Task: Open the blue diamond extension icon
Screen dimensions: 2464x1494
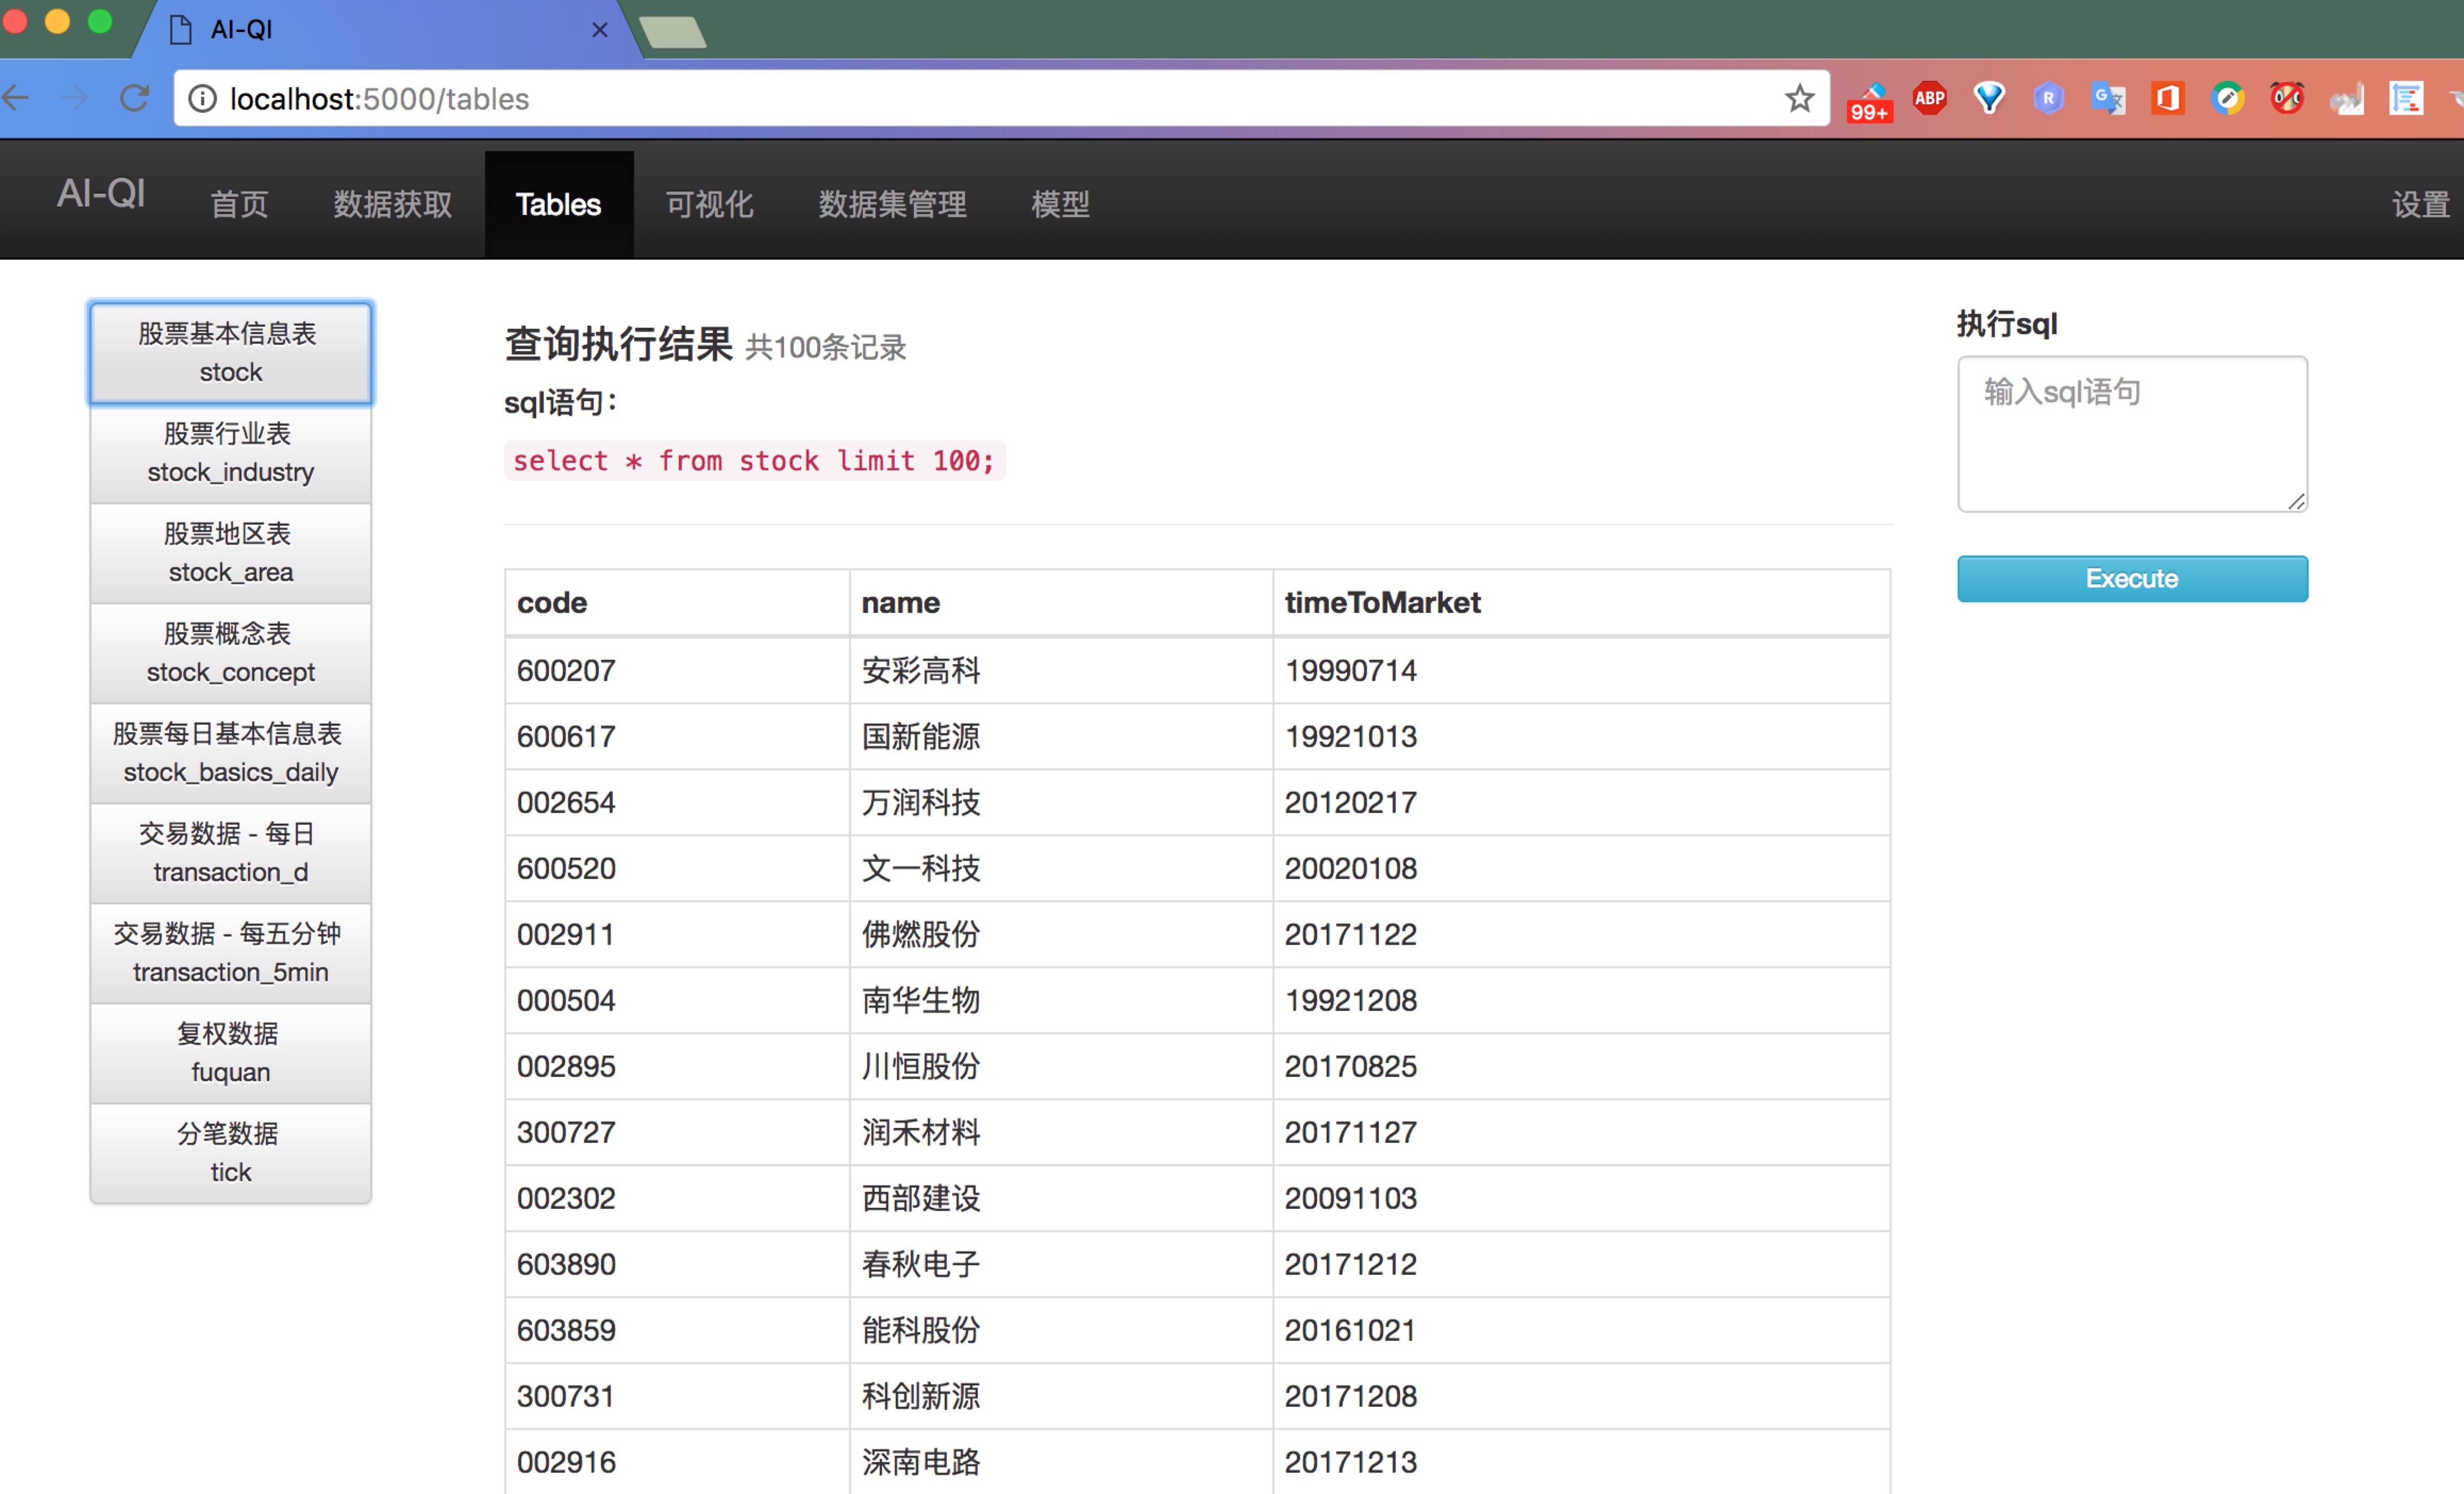Action: click(x=1988, y=98)
